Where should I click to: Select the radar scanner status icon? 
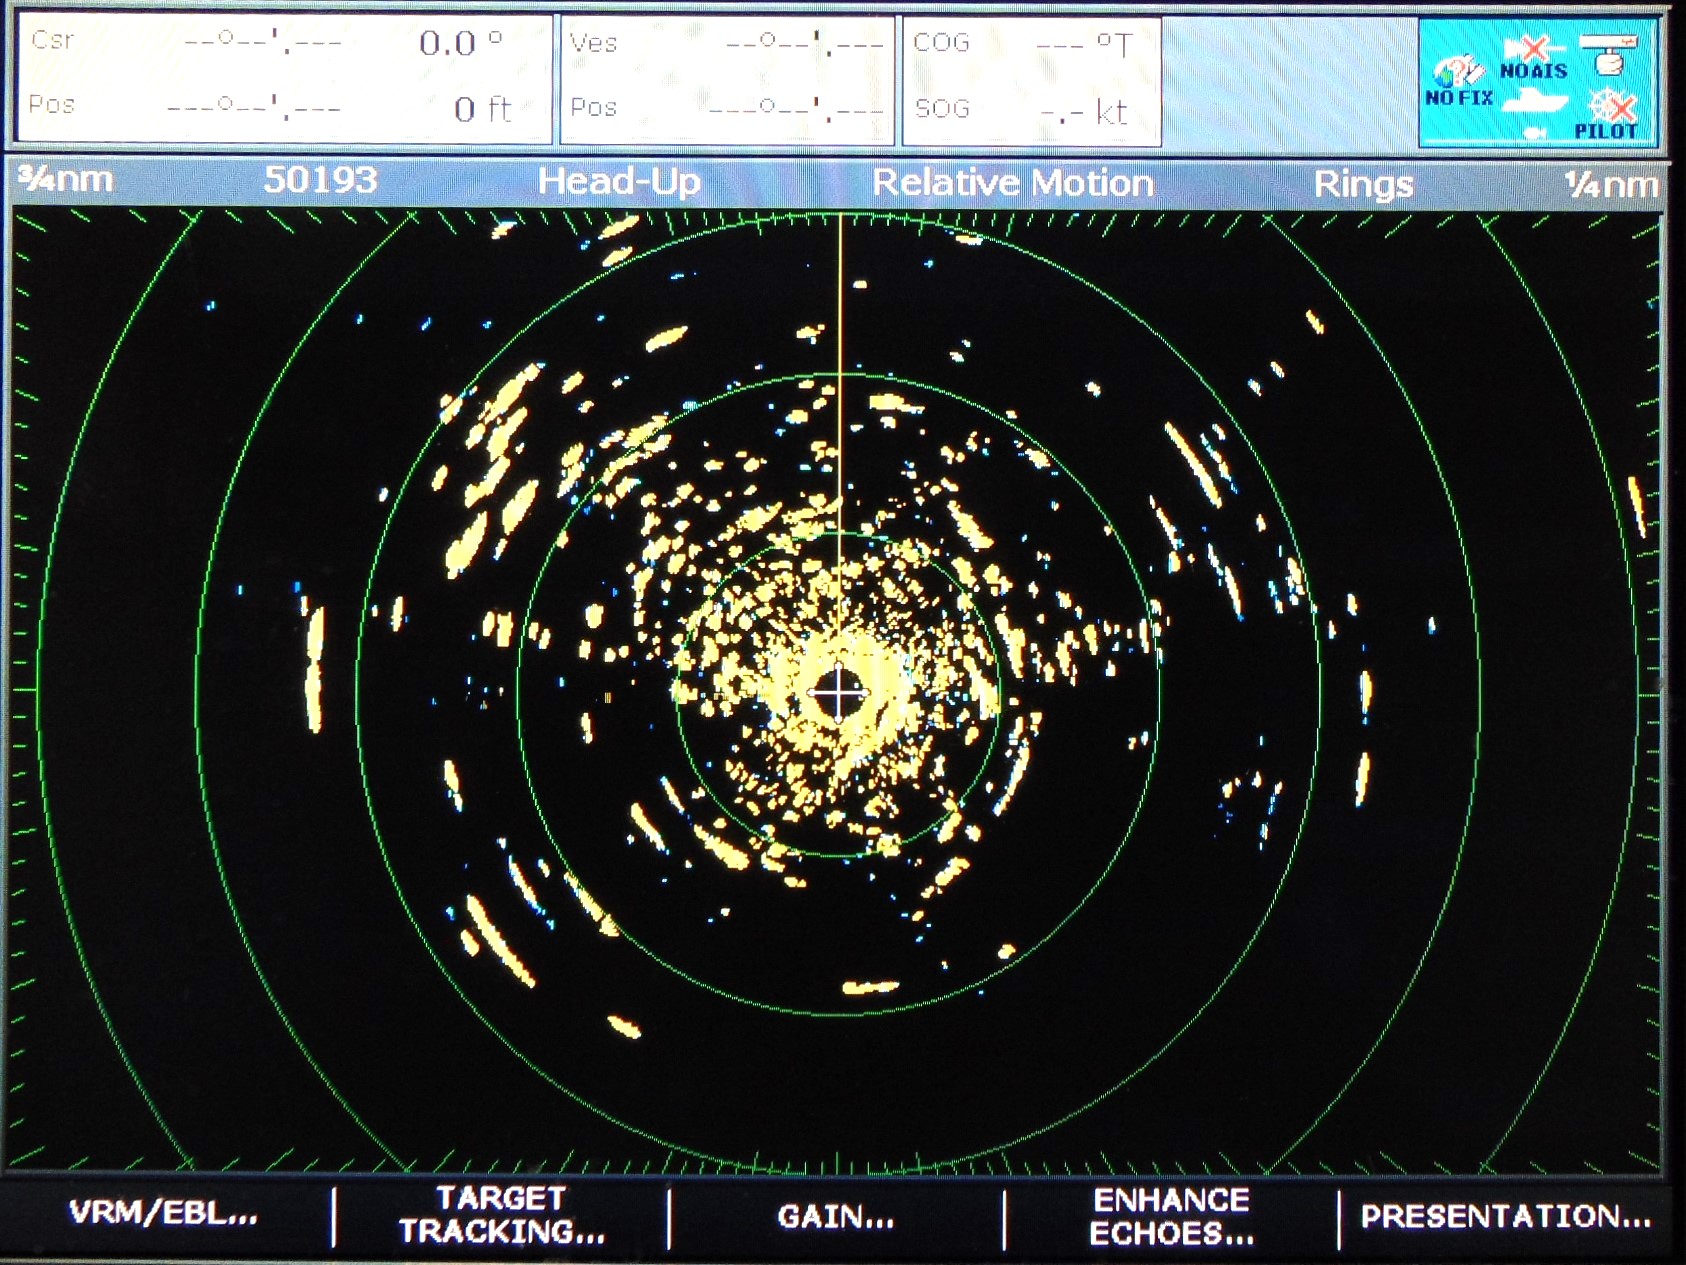(1608, 54)
